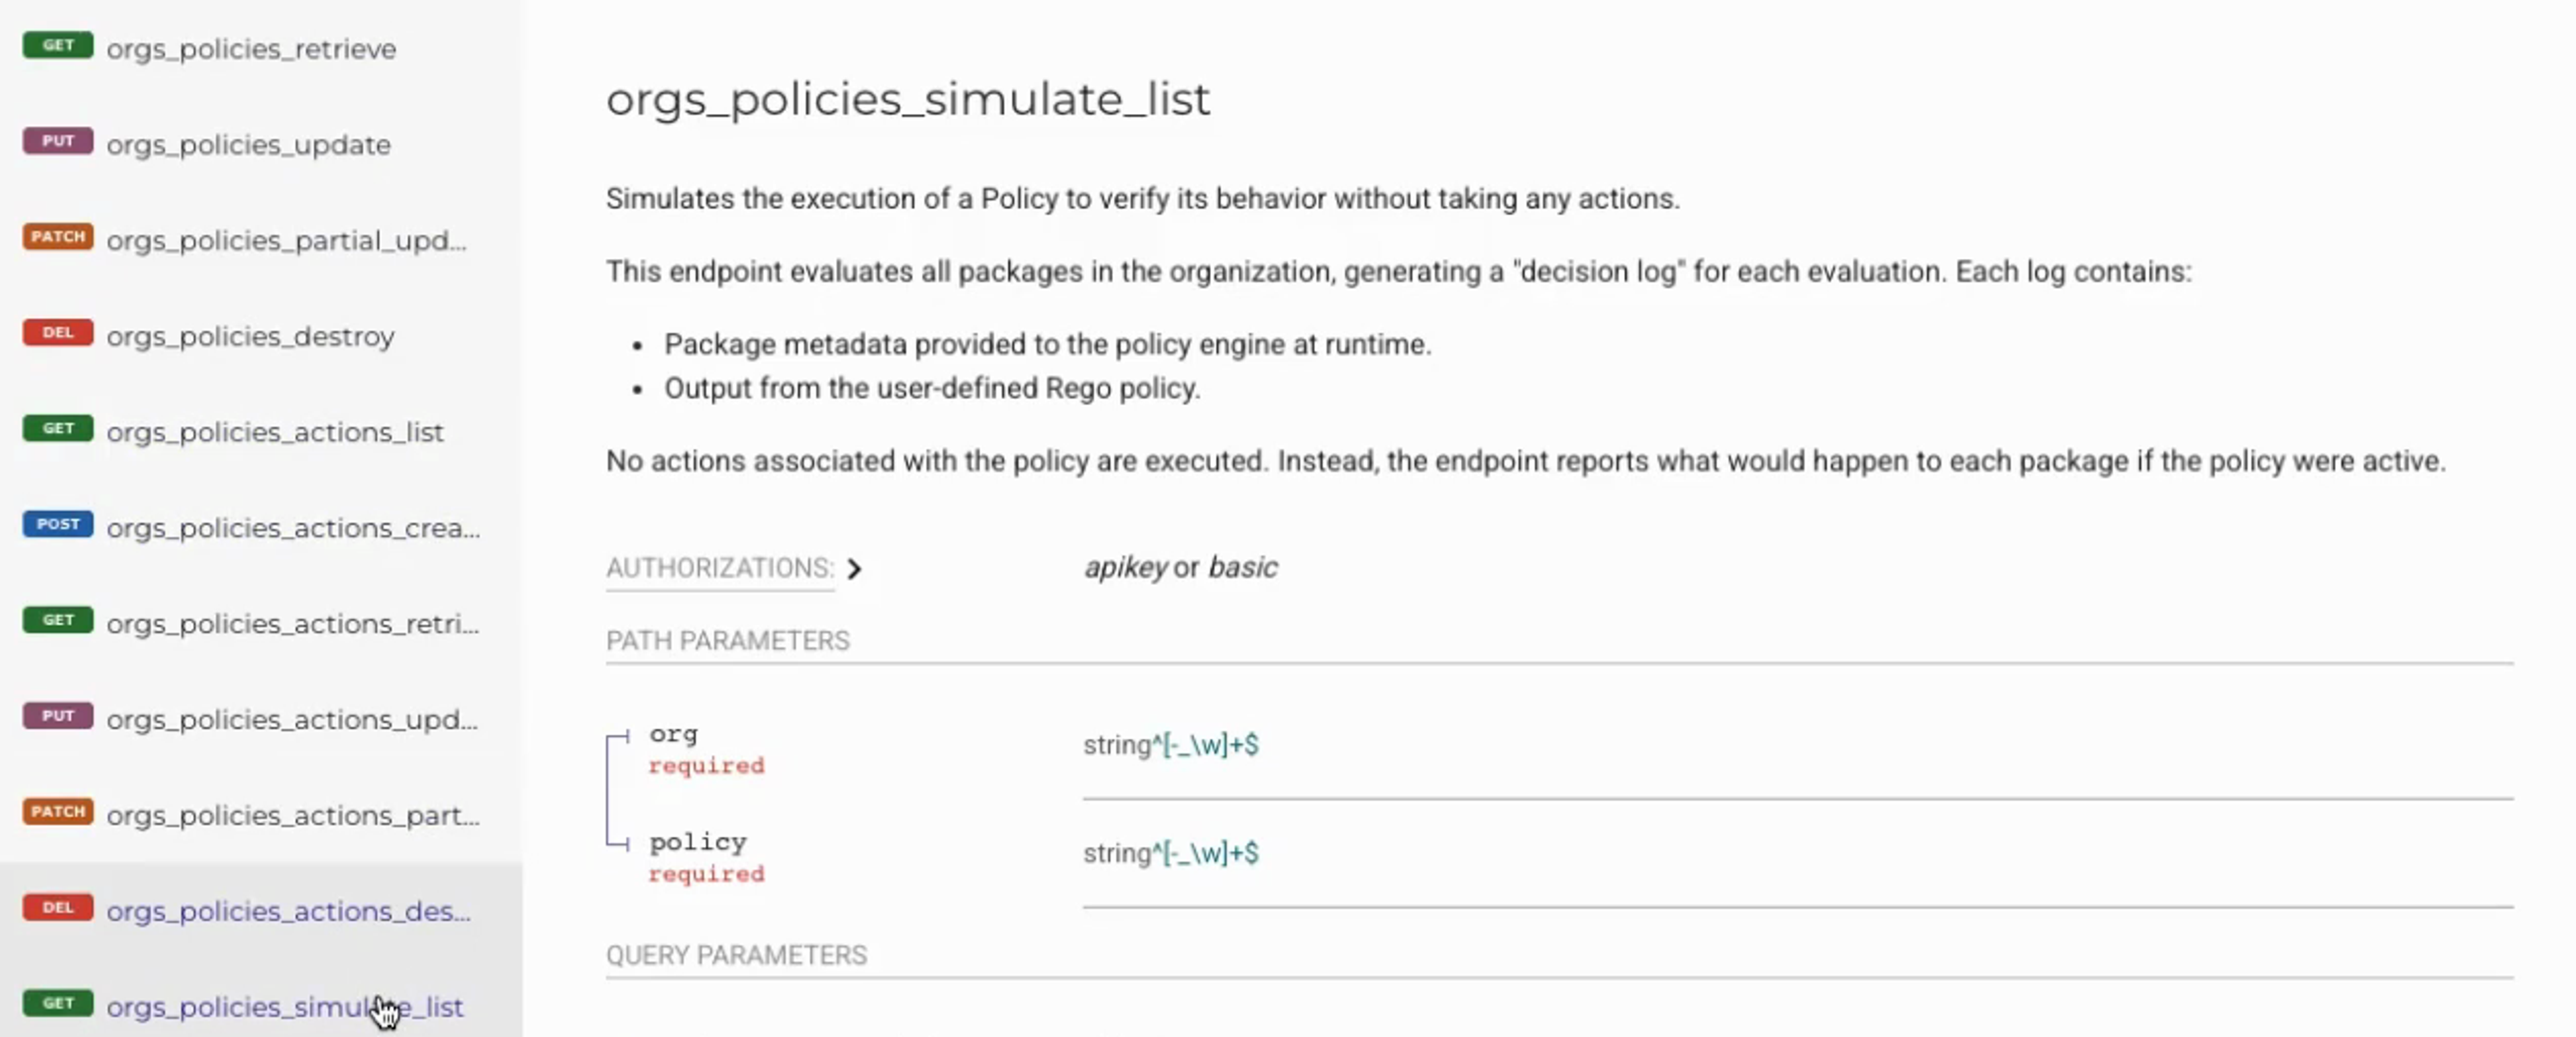
Task: Select the policy path parameter name
Action: tap(697, 842)
